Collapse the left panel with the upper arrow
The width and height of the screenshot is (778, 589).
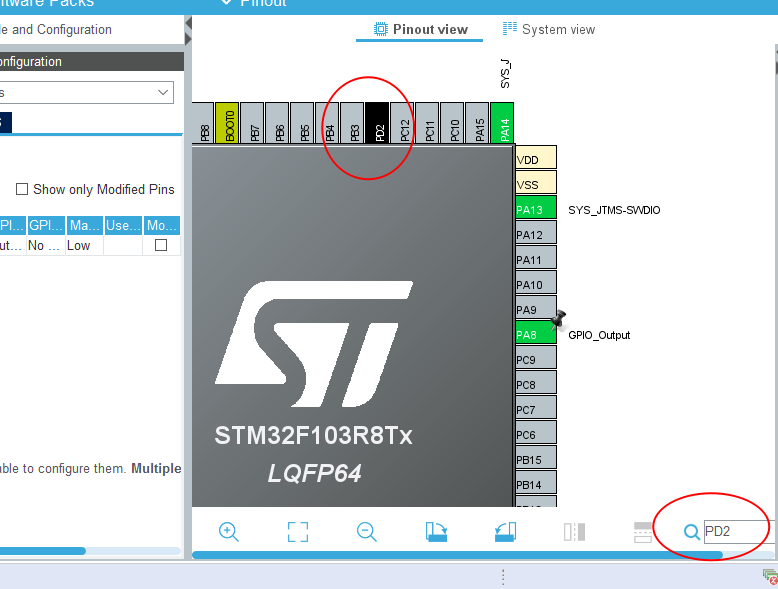click(x=188, y=23)
